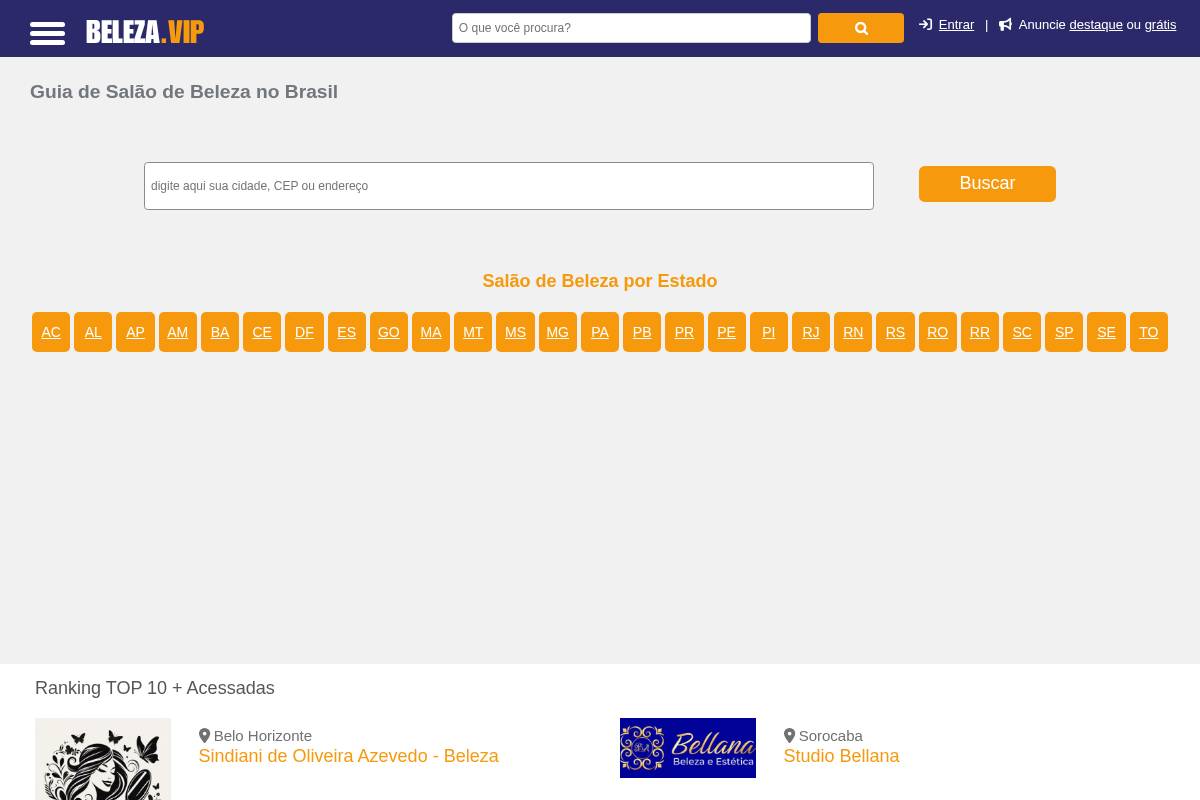Select the RJ state button
This screenshot has height=800, width=1200.
pyautogui.click(x=811, y=332)
